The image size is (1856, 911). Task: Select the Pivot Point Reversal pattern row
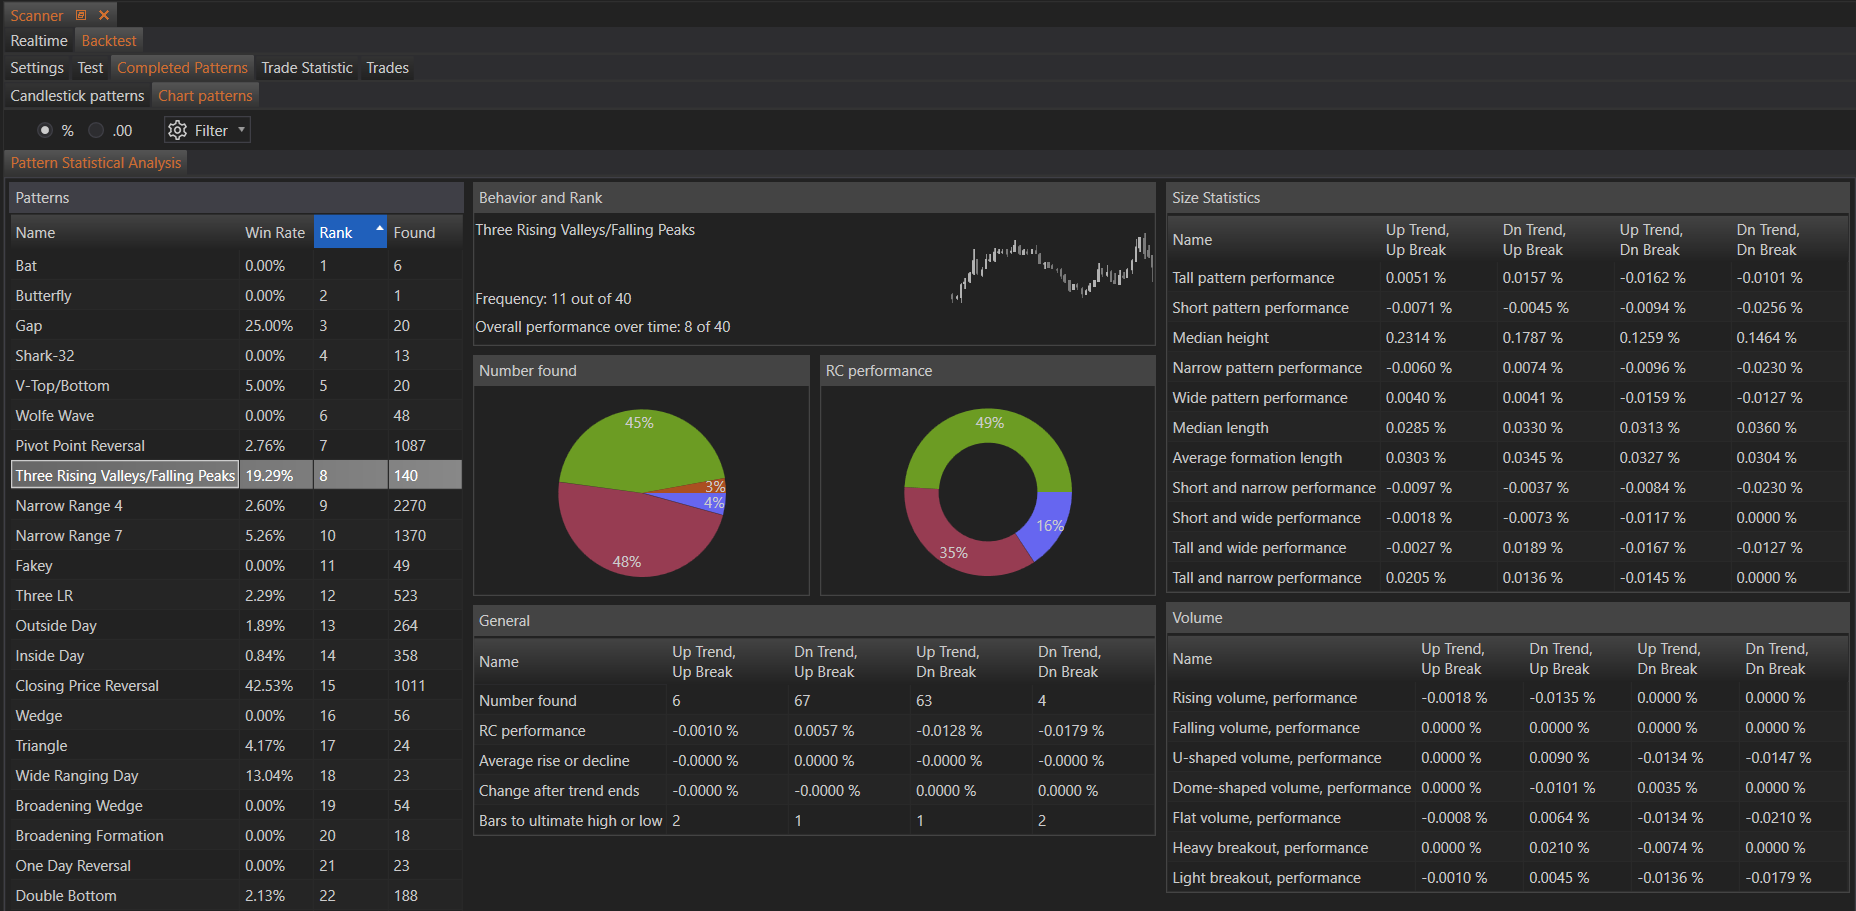pos(80,446)
